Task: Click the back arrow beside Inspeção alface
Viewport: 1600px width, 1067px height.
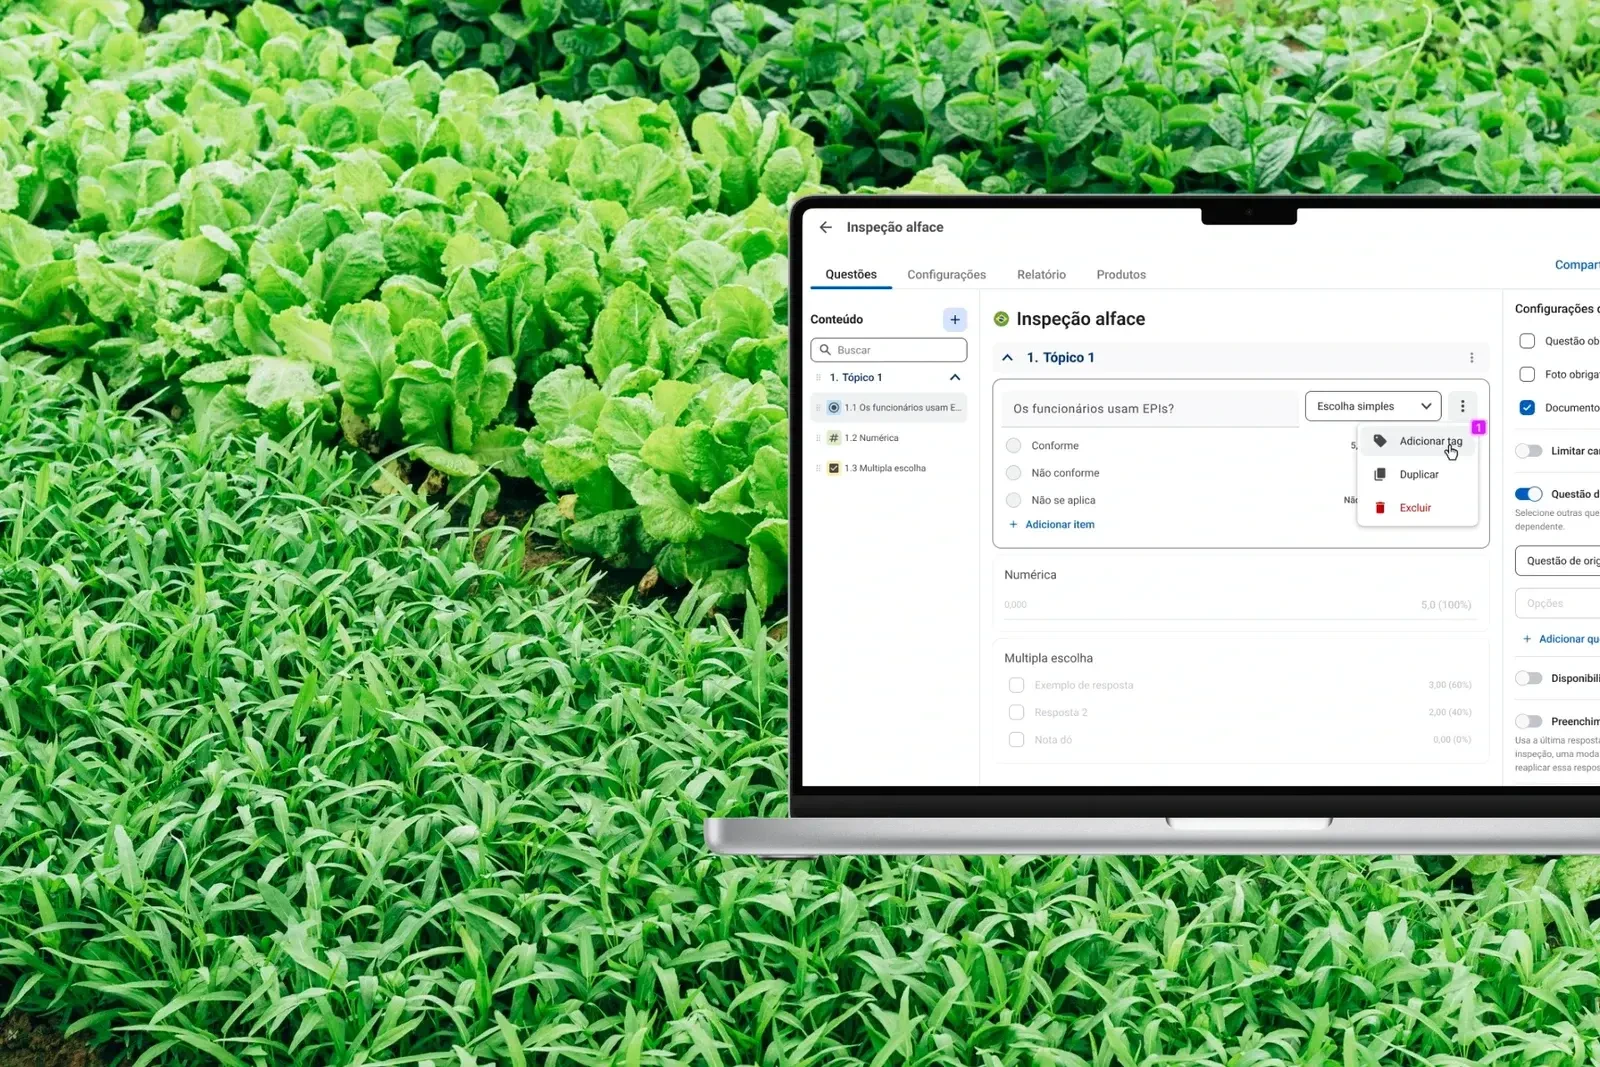Action: click(x=825, y=227)
